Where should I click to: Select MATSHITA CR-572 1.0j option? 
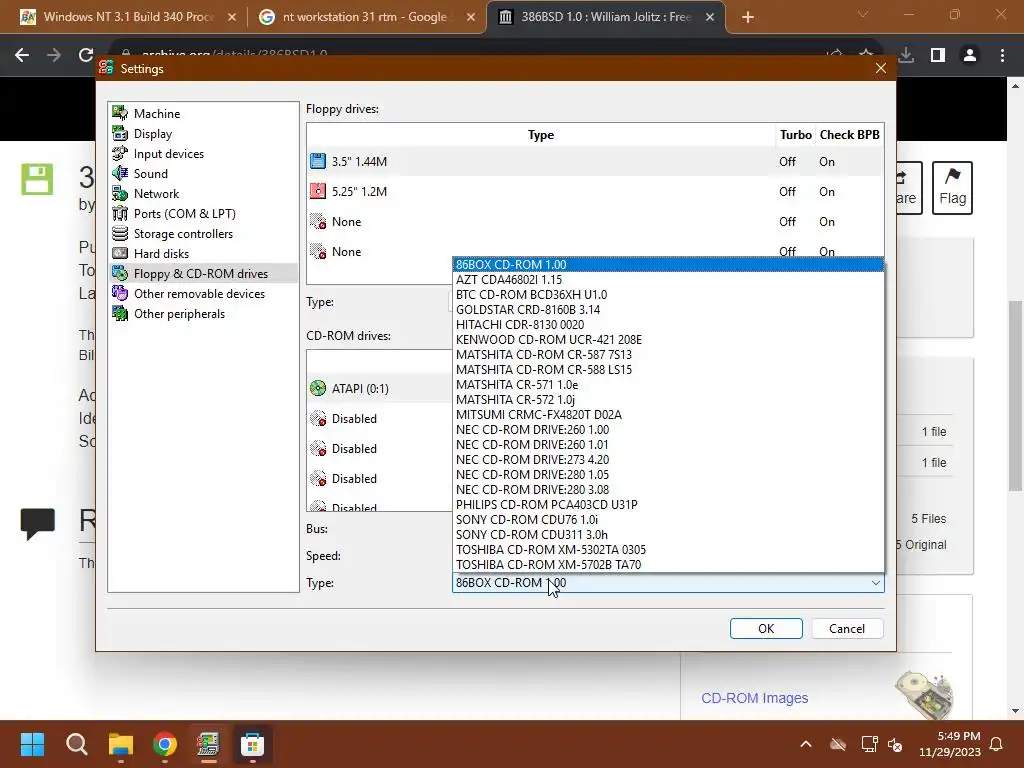tap(668, 400)
